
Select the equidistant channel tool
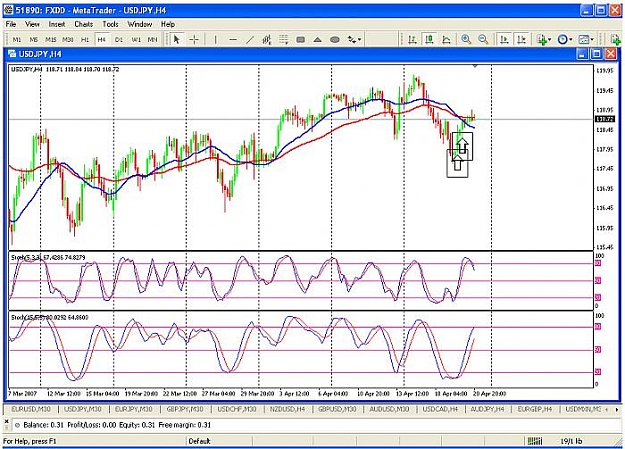(x=267, y=39)
